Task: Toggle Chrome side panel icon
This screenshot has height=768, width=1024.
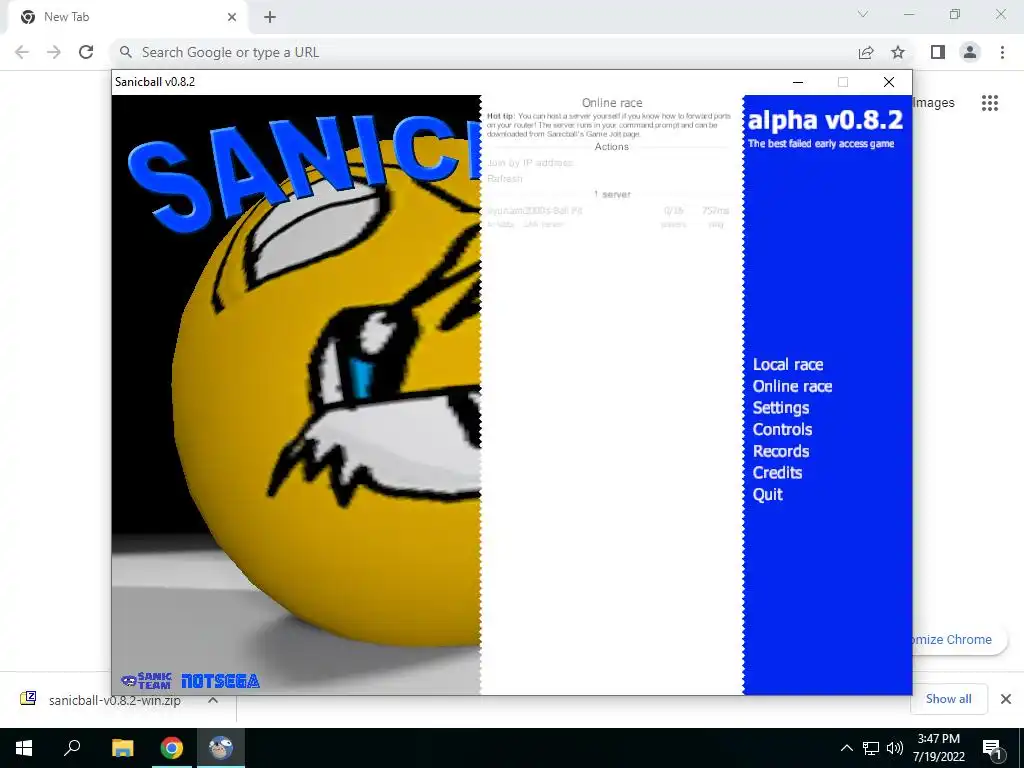Action: tap(938, 52)
